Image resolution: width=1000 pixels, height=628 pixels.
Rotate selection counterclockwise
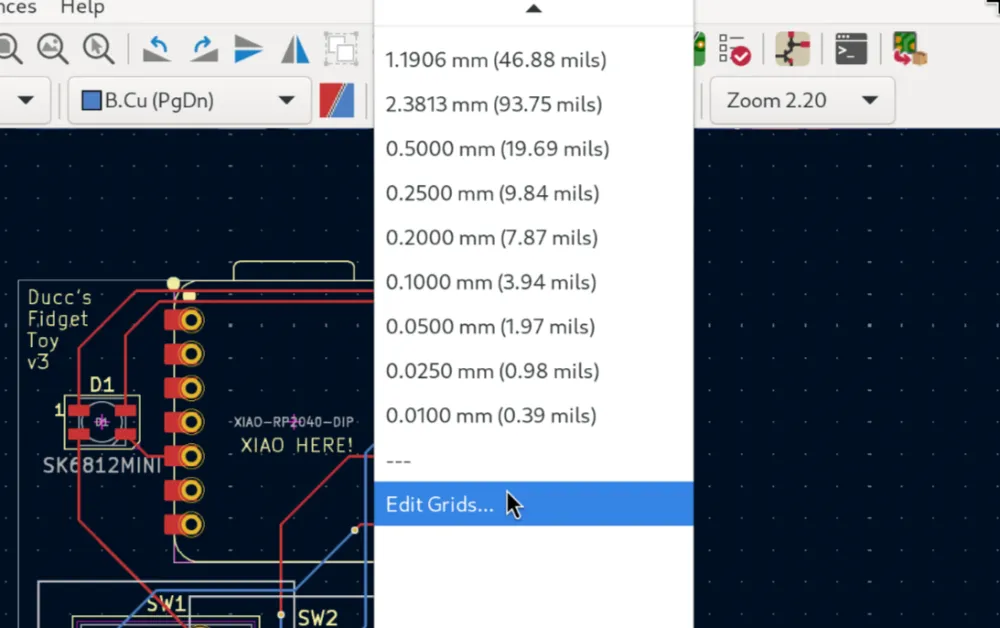point(156,48)
